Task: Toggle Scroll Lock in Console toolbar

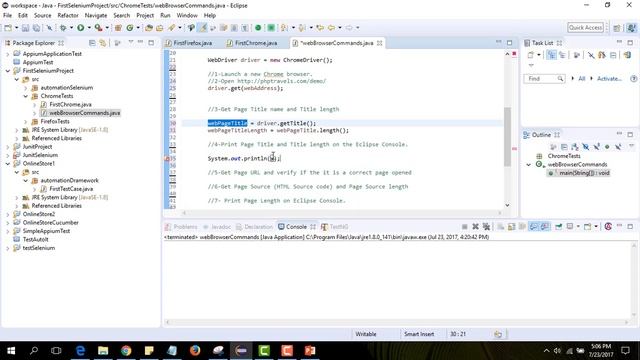Action: coord(511,227)
